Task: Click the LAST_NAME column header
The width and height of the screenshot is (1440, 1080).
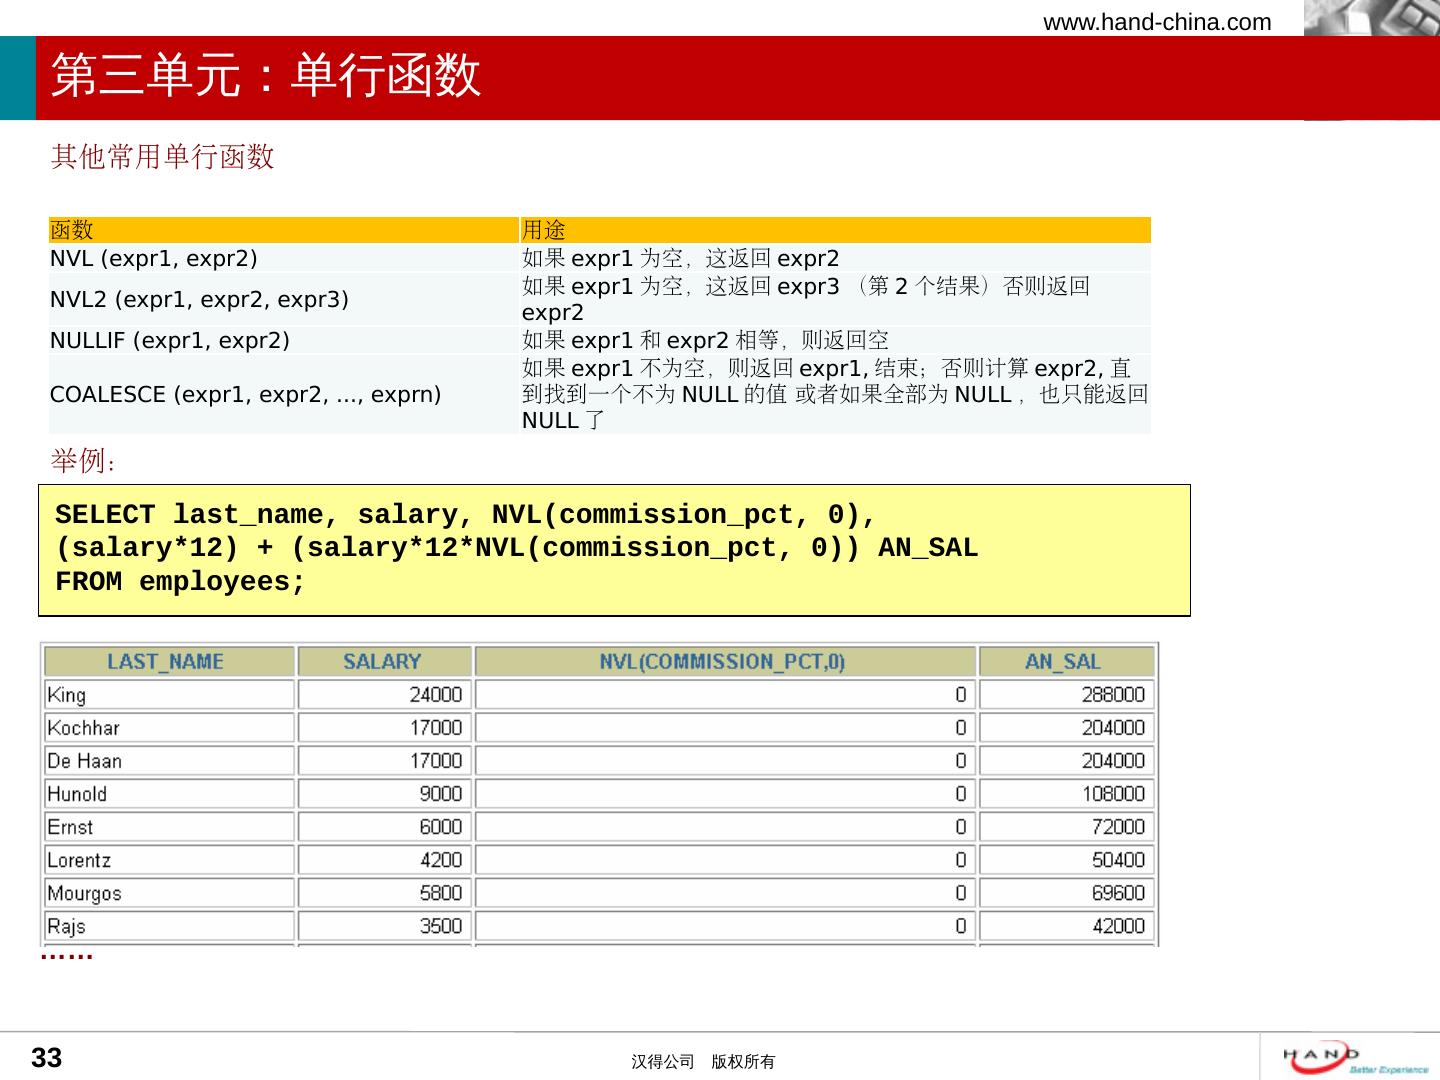Action: tap(166, 662)
